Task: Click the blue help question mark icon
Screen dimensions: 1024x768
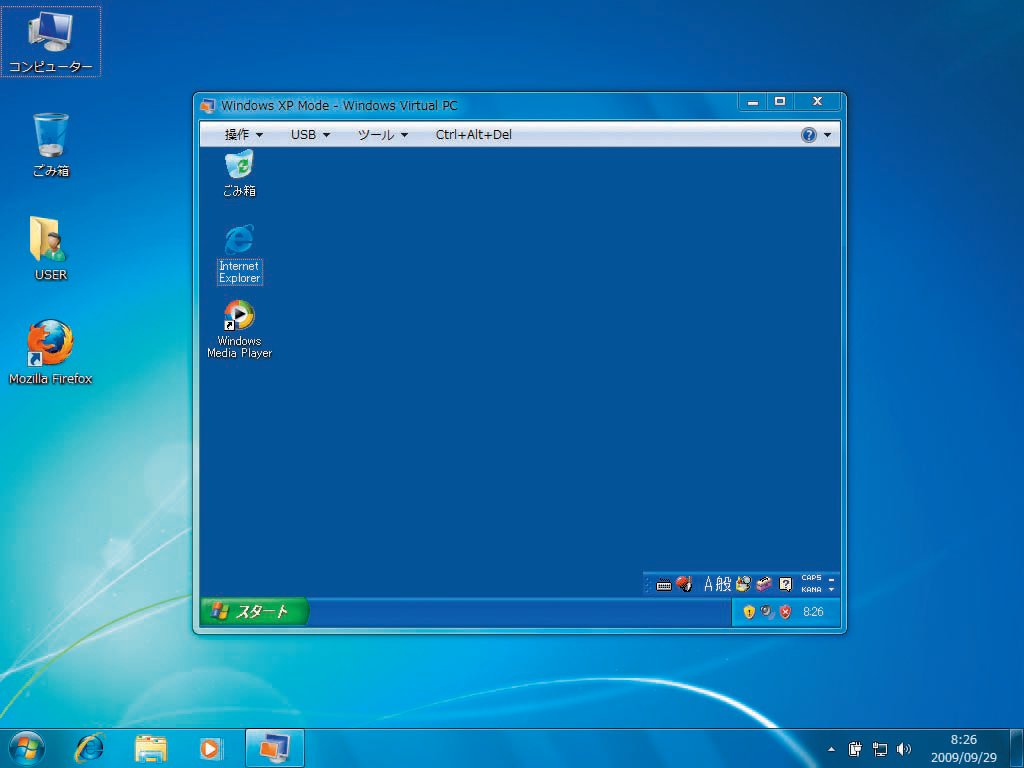Action: [808, 135]
